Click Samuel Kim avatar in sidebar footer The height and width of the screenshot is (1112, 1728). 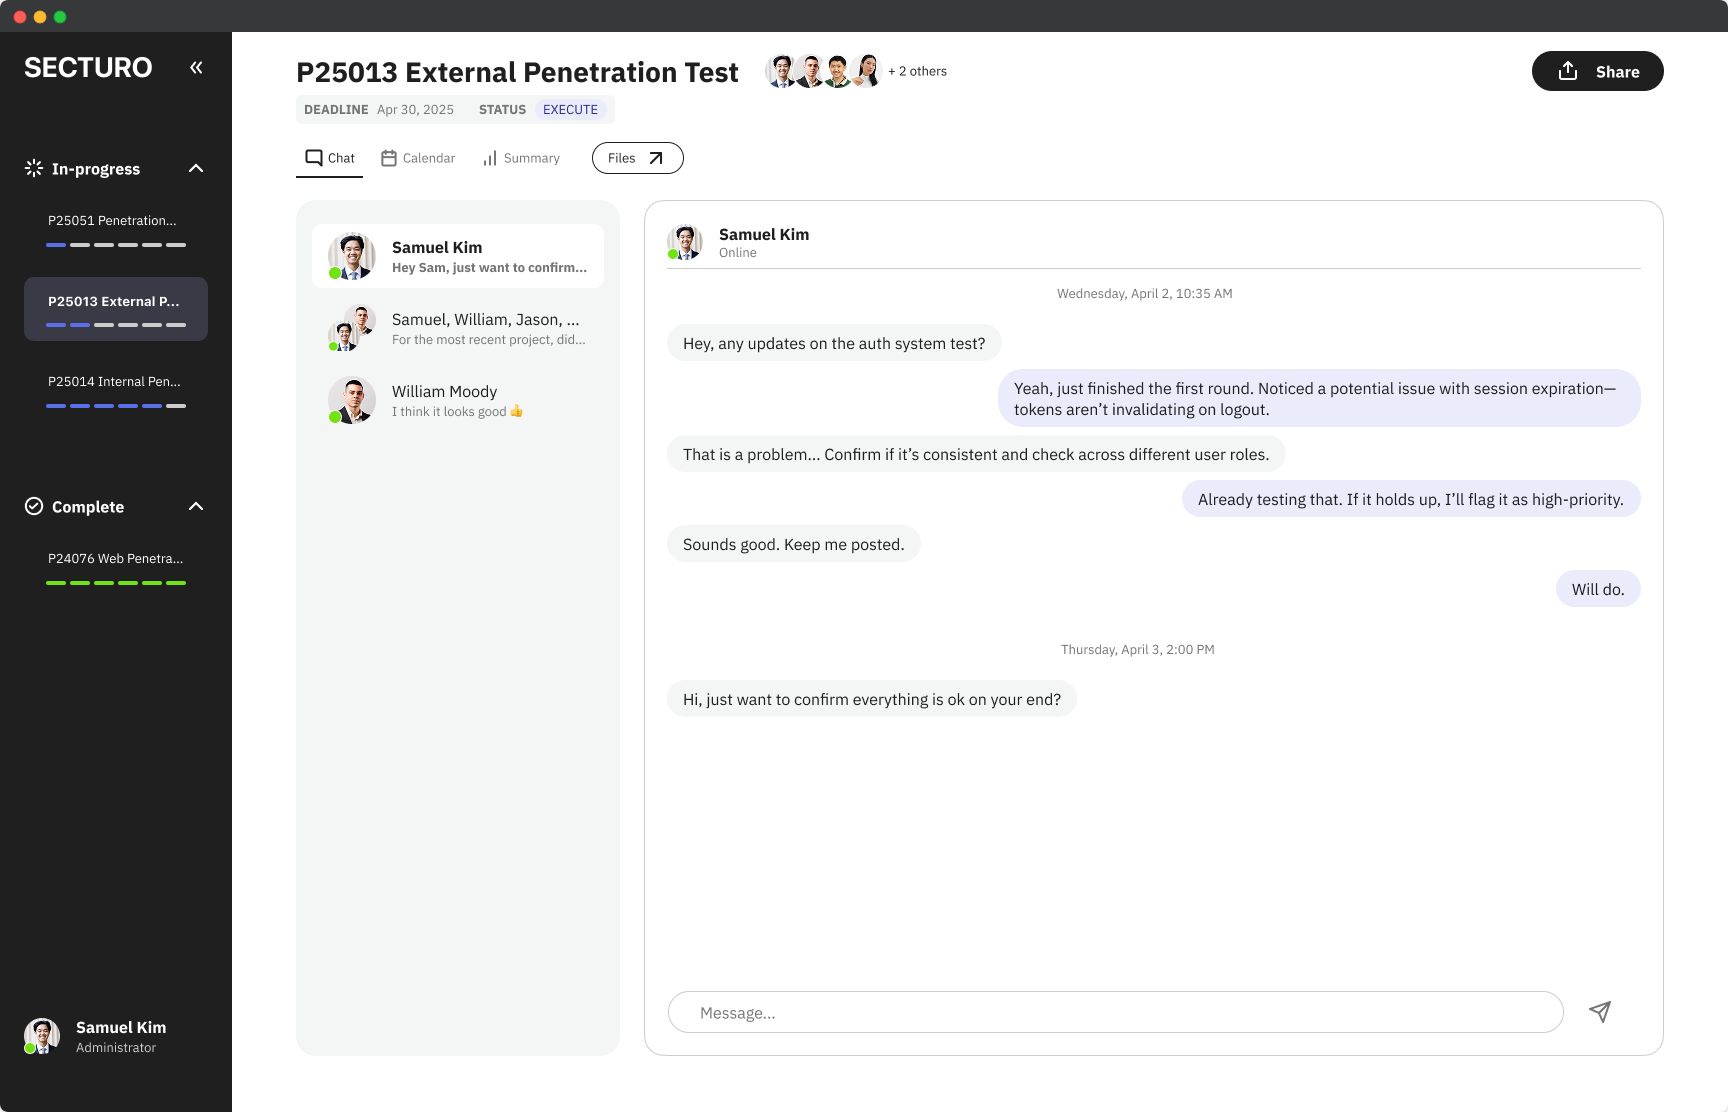click(42, 1036)
